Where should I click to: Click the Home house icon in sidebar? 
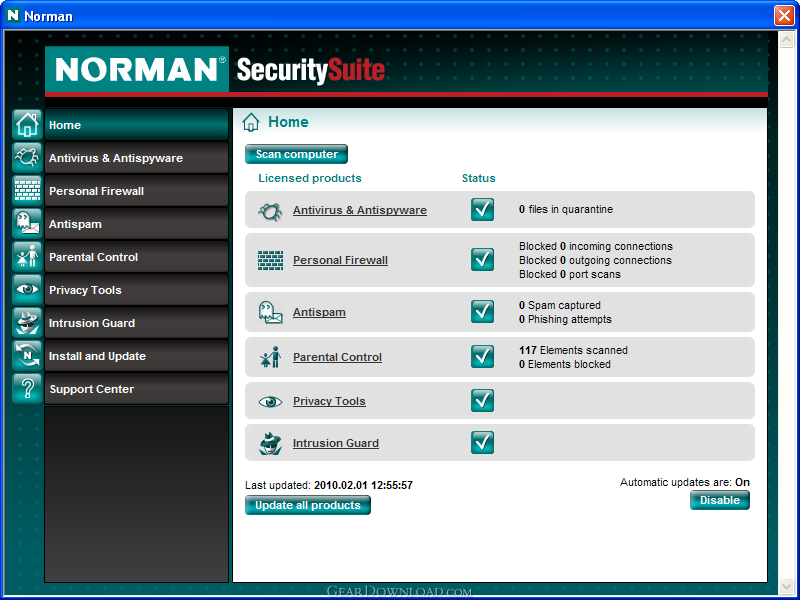(x=27, y=124)
